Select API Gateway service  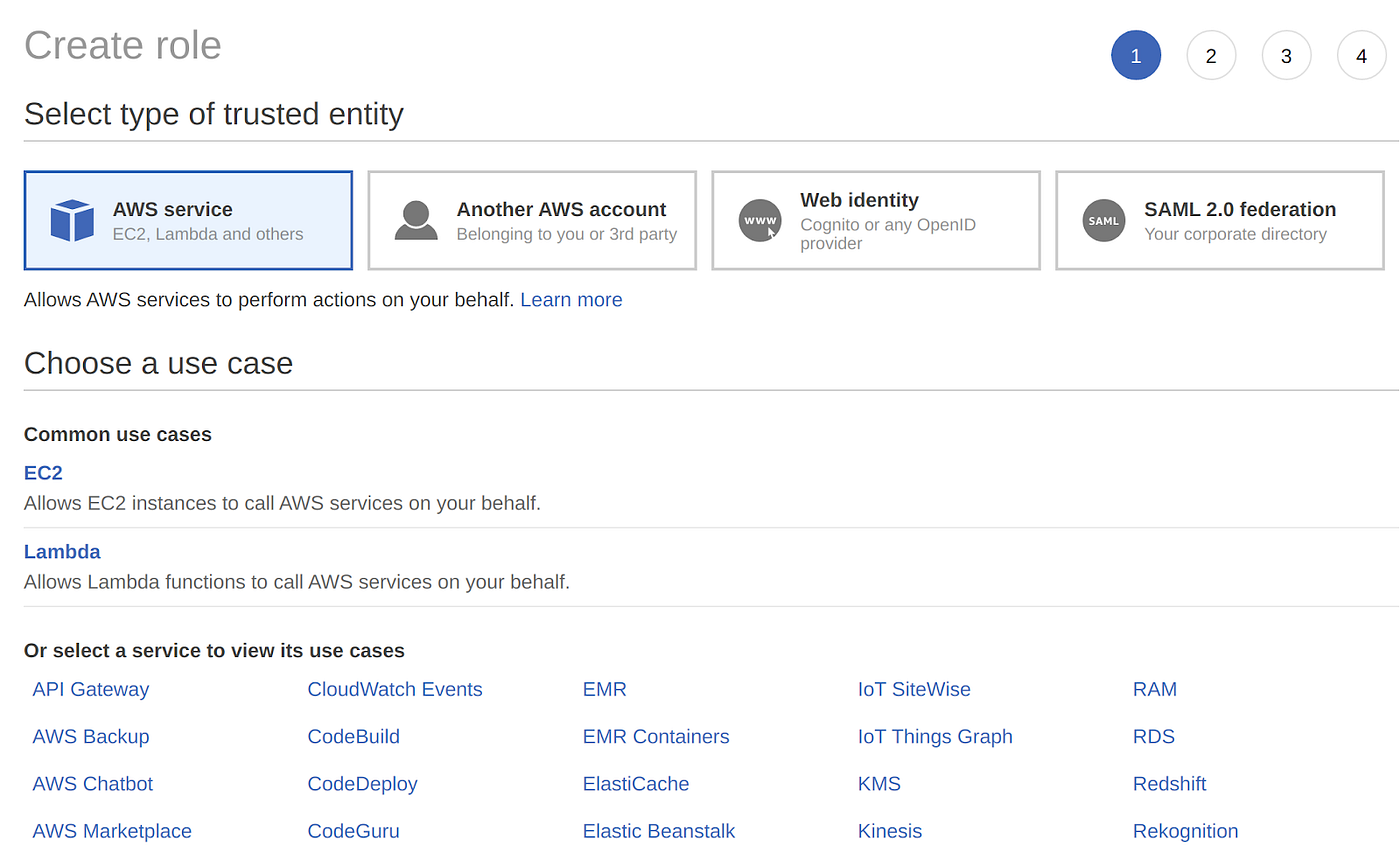coord(91,689)
